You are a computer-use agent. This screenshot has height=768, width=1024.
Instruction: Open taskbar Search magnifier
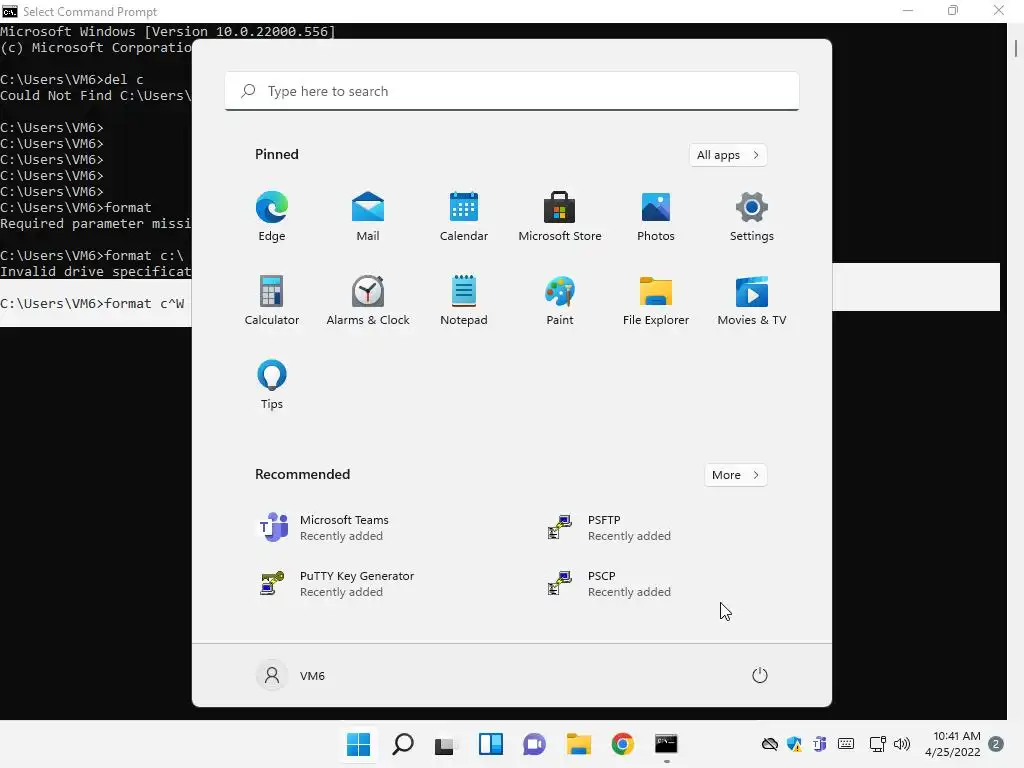[x=402, y=744]
